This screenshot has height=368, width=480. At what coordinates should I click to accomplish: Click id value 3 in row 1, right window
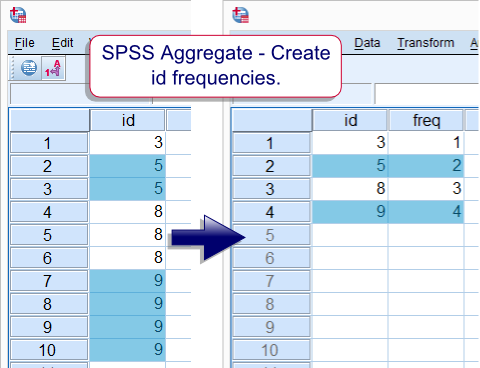click(x=350, y=143)
